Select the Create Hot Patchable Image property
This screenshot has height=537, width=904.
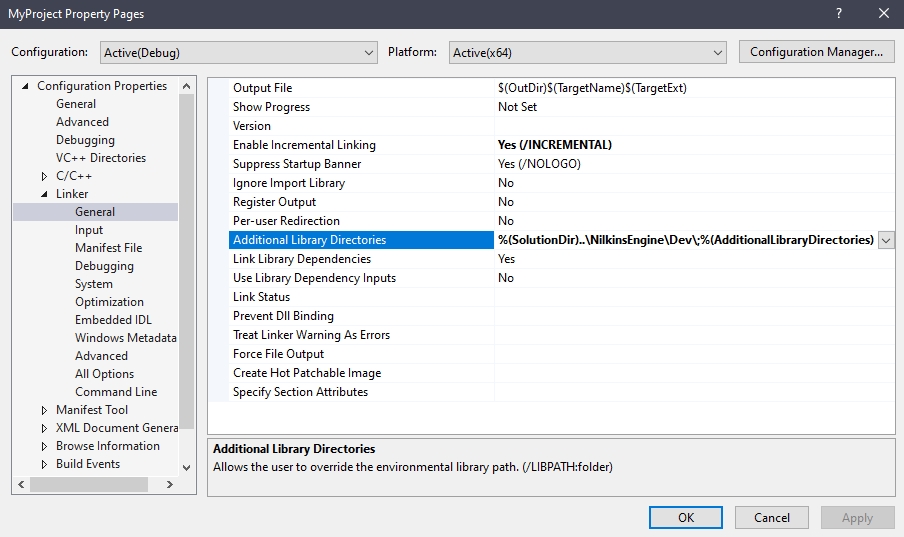[562, 374]
